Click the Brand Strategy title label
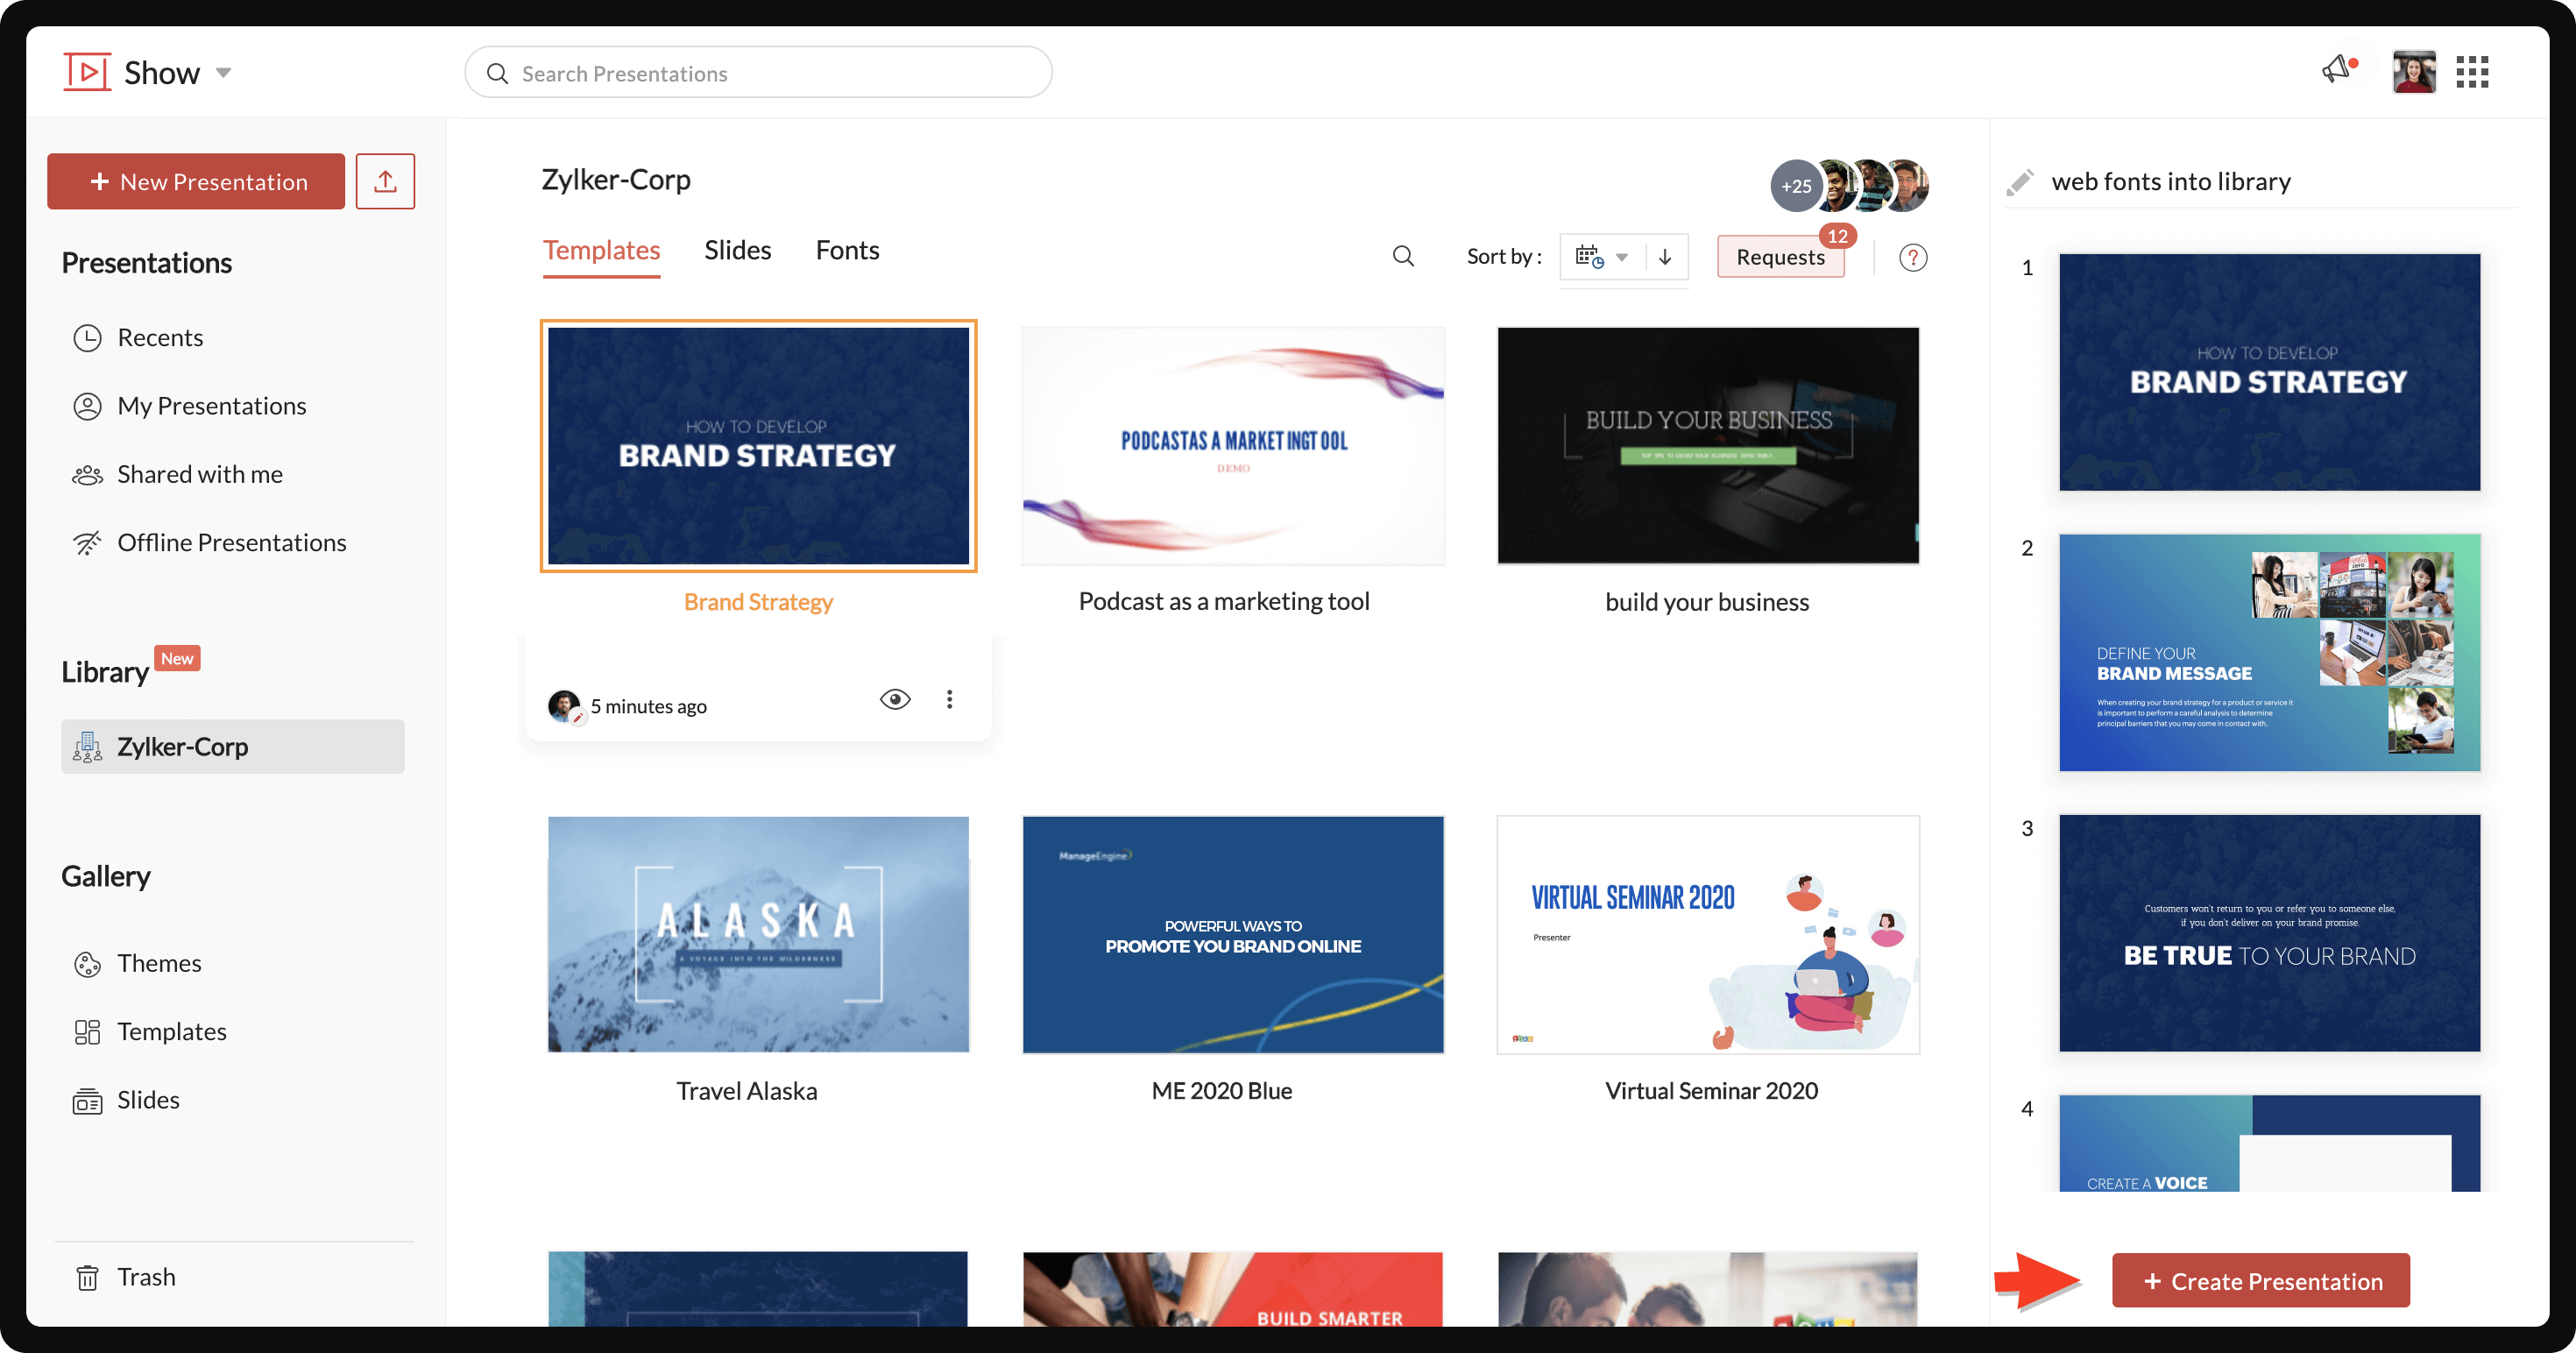This screenshot has width=2576, height=1353. coord(758,601)
